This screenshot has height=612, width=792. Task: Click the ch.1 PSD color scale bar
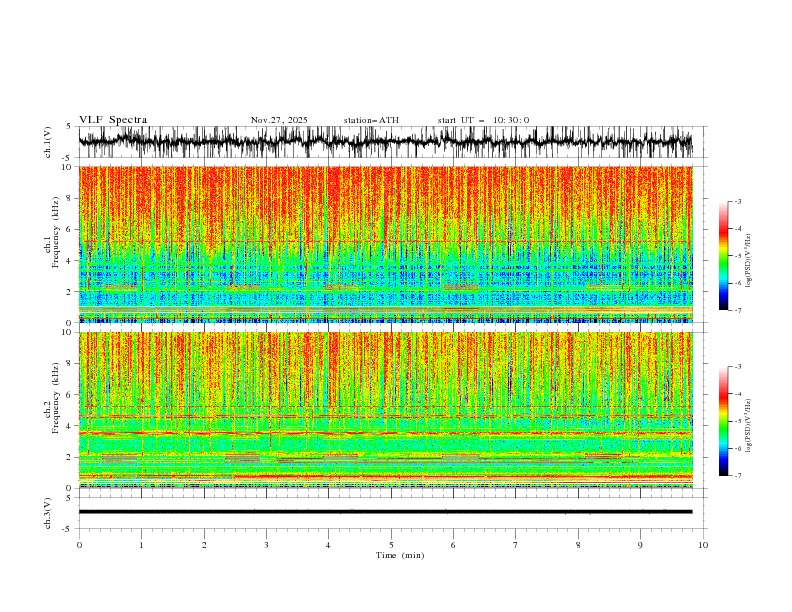pos(723,256)
